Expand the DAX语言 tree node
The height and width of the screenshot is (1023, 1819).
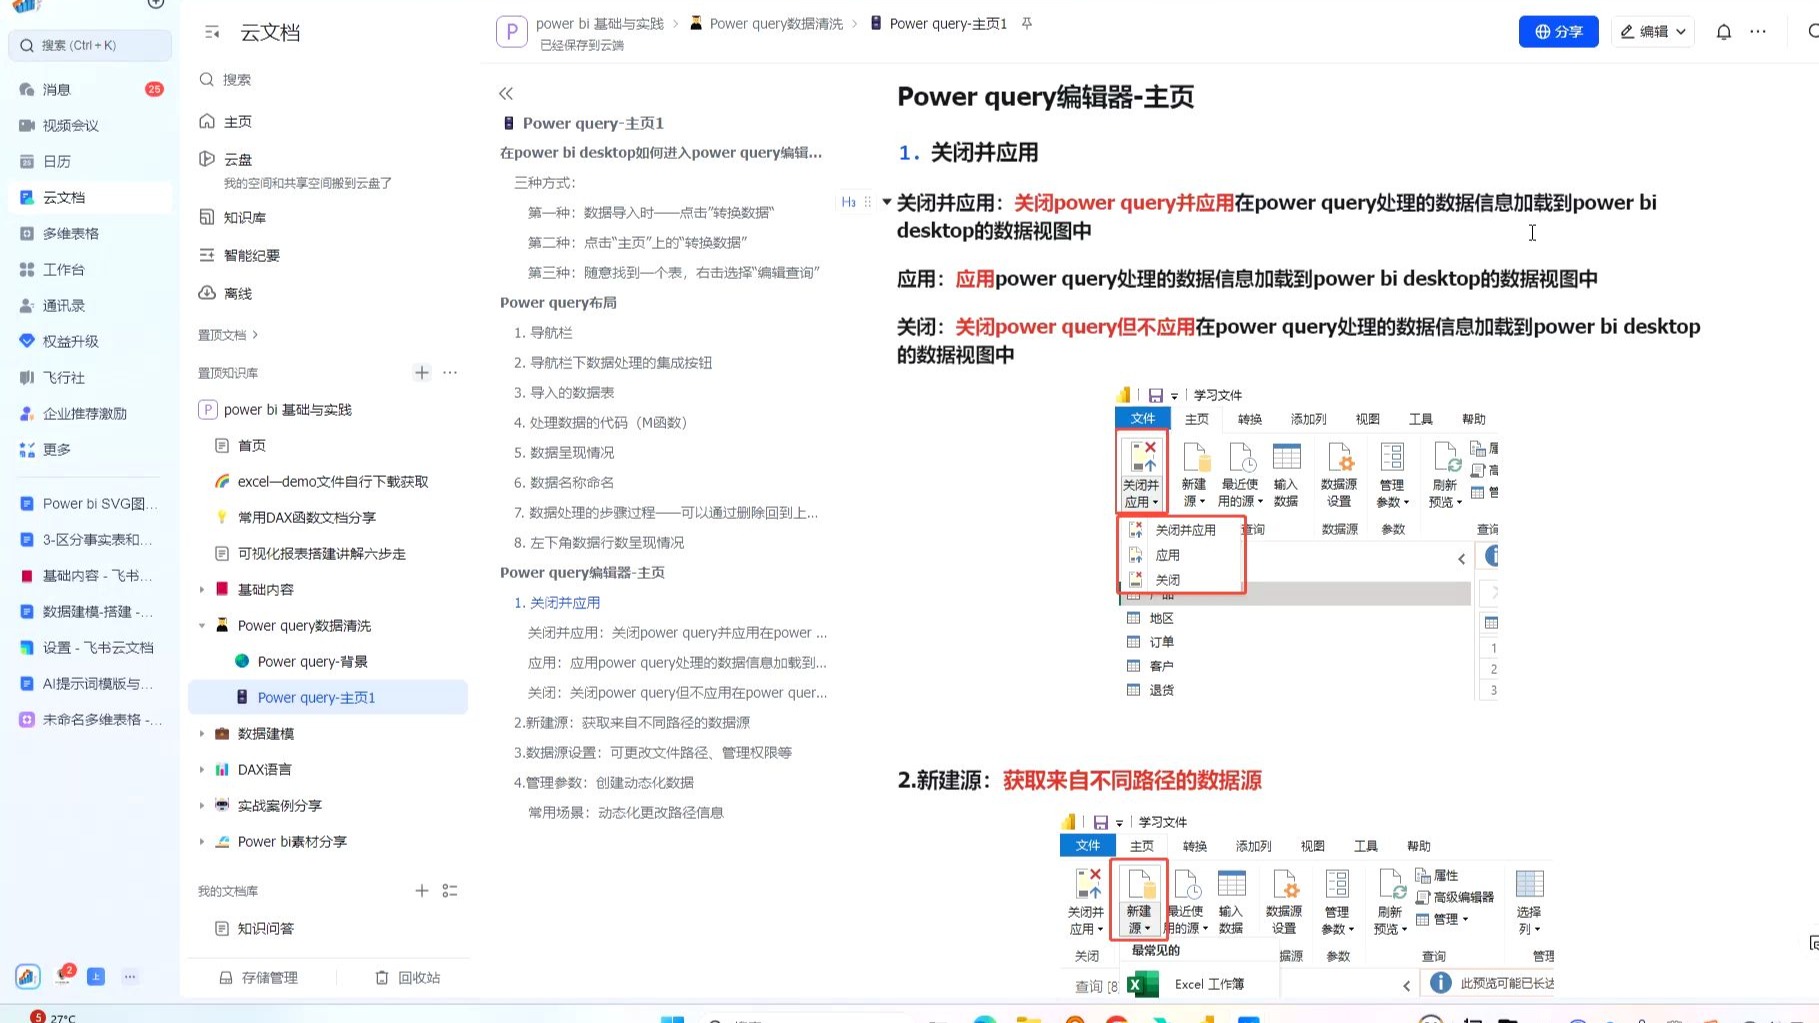point(202,769)
